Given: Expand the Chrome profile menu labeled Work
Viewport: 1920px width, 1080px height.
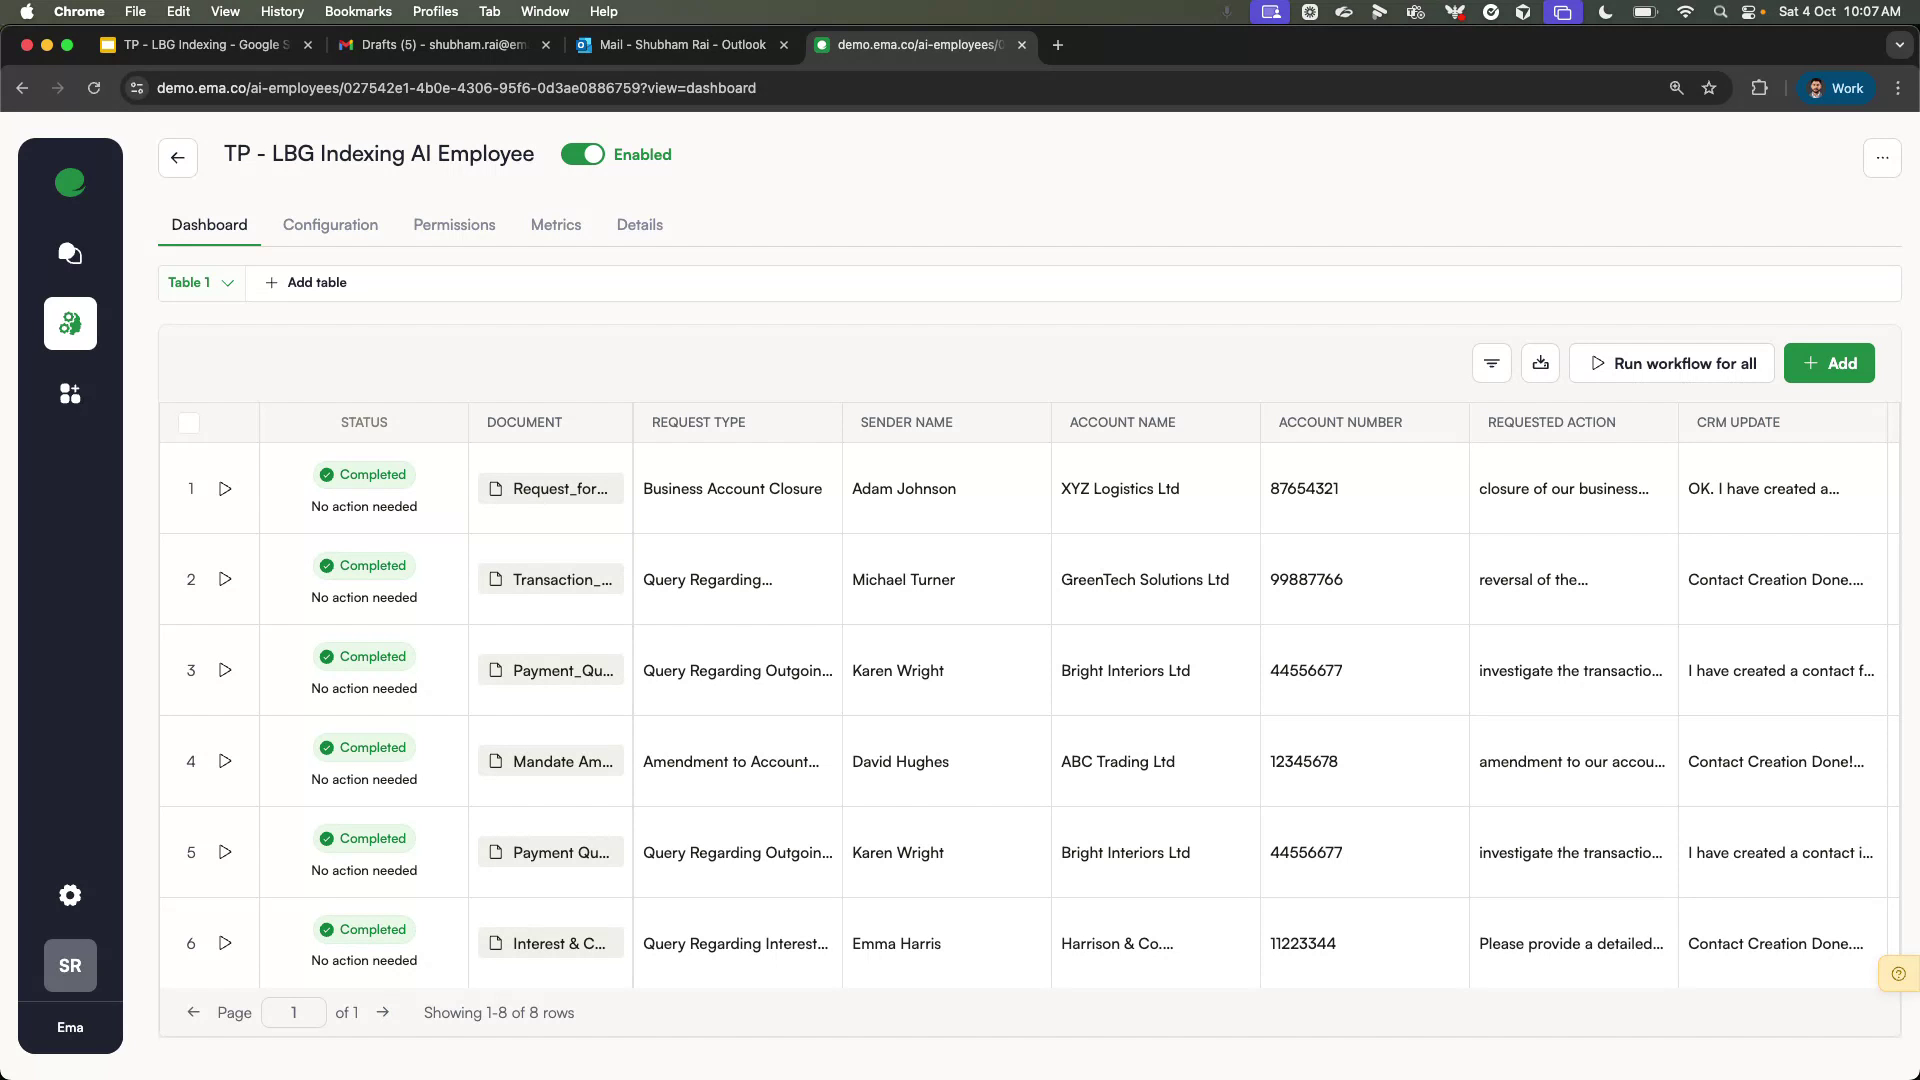Looking at the screenshot, I should coord(1835,88).
